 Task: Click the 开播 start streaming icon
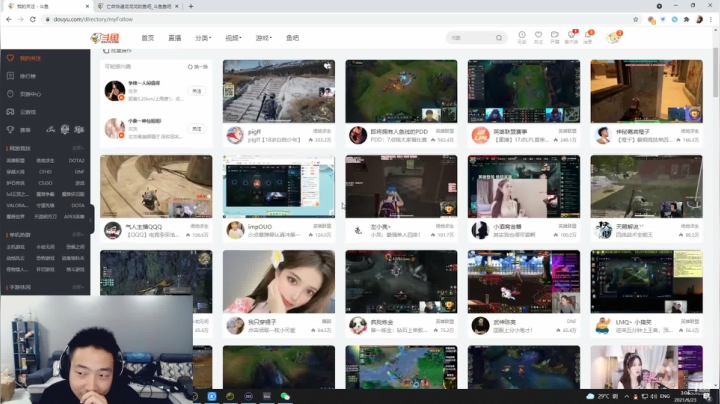click(x=555, y=35)
